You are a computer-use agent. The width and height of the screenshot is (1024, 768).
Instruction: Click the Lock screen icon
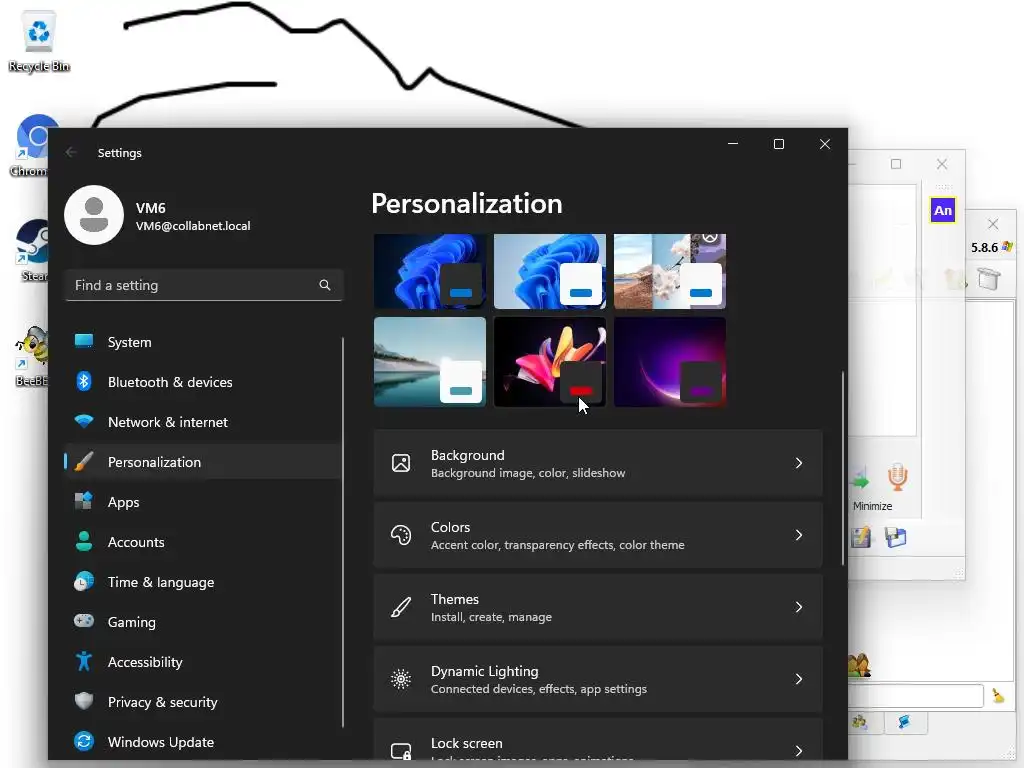tap(401, 751)
